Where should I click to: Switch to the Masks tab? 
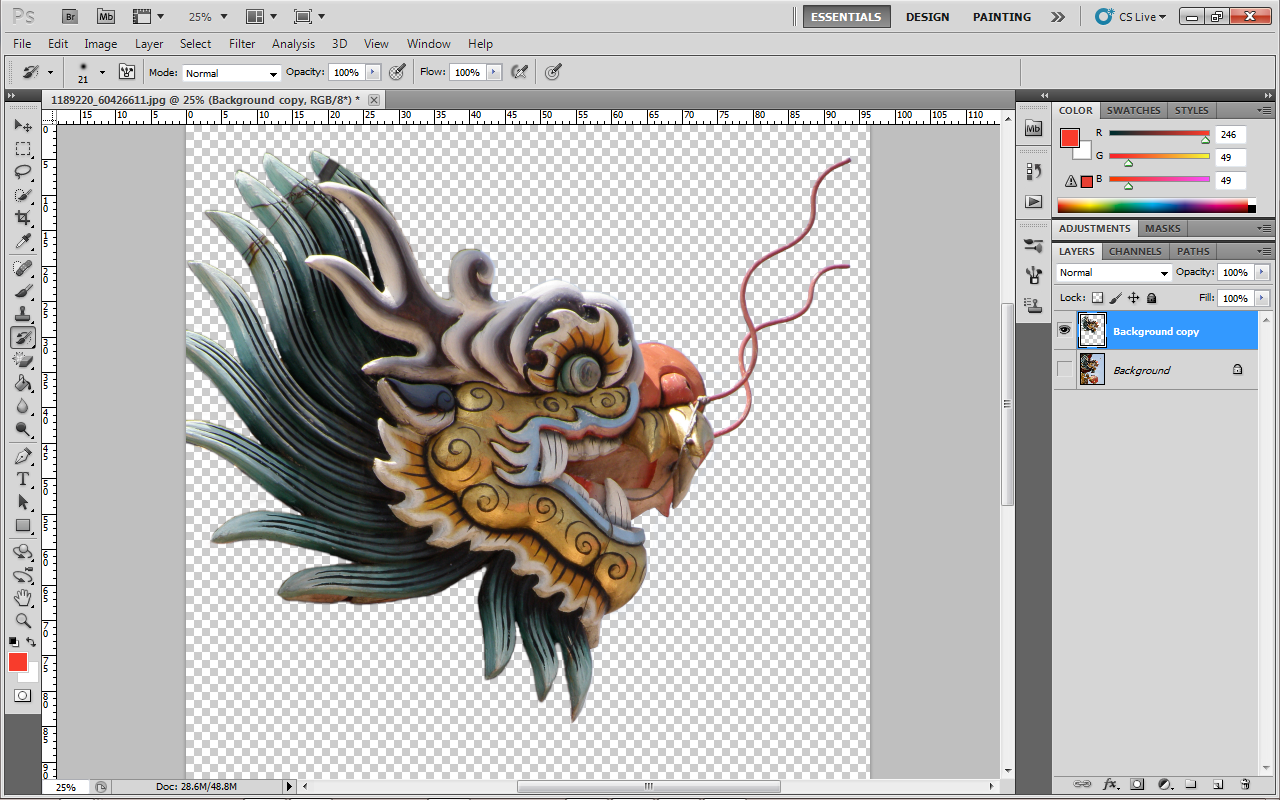click(1163, 228)
